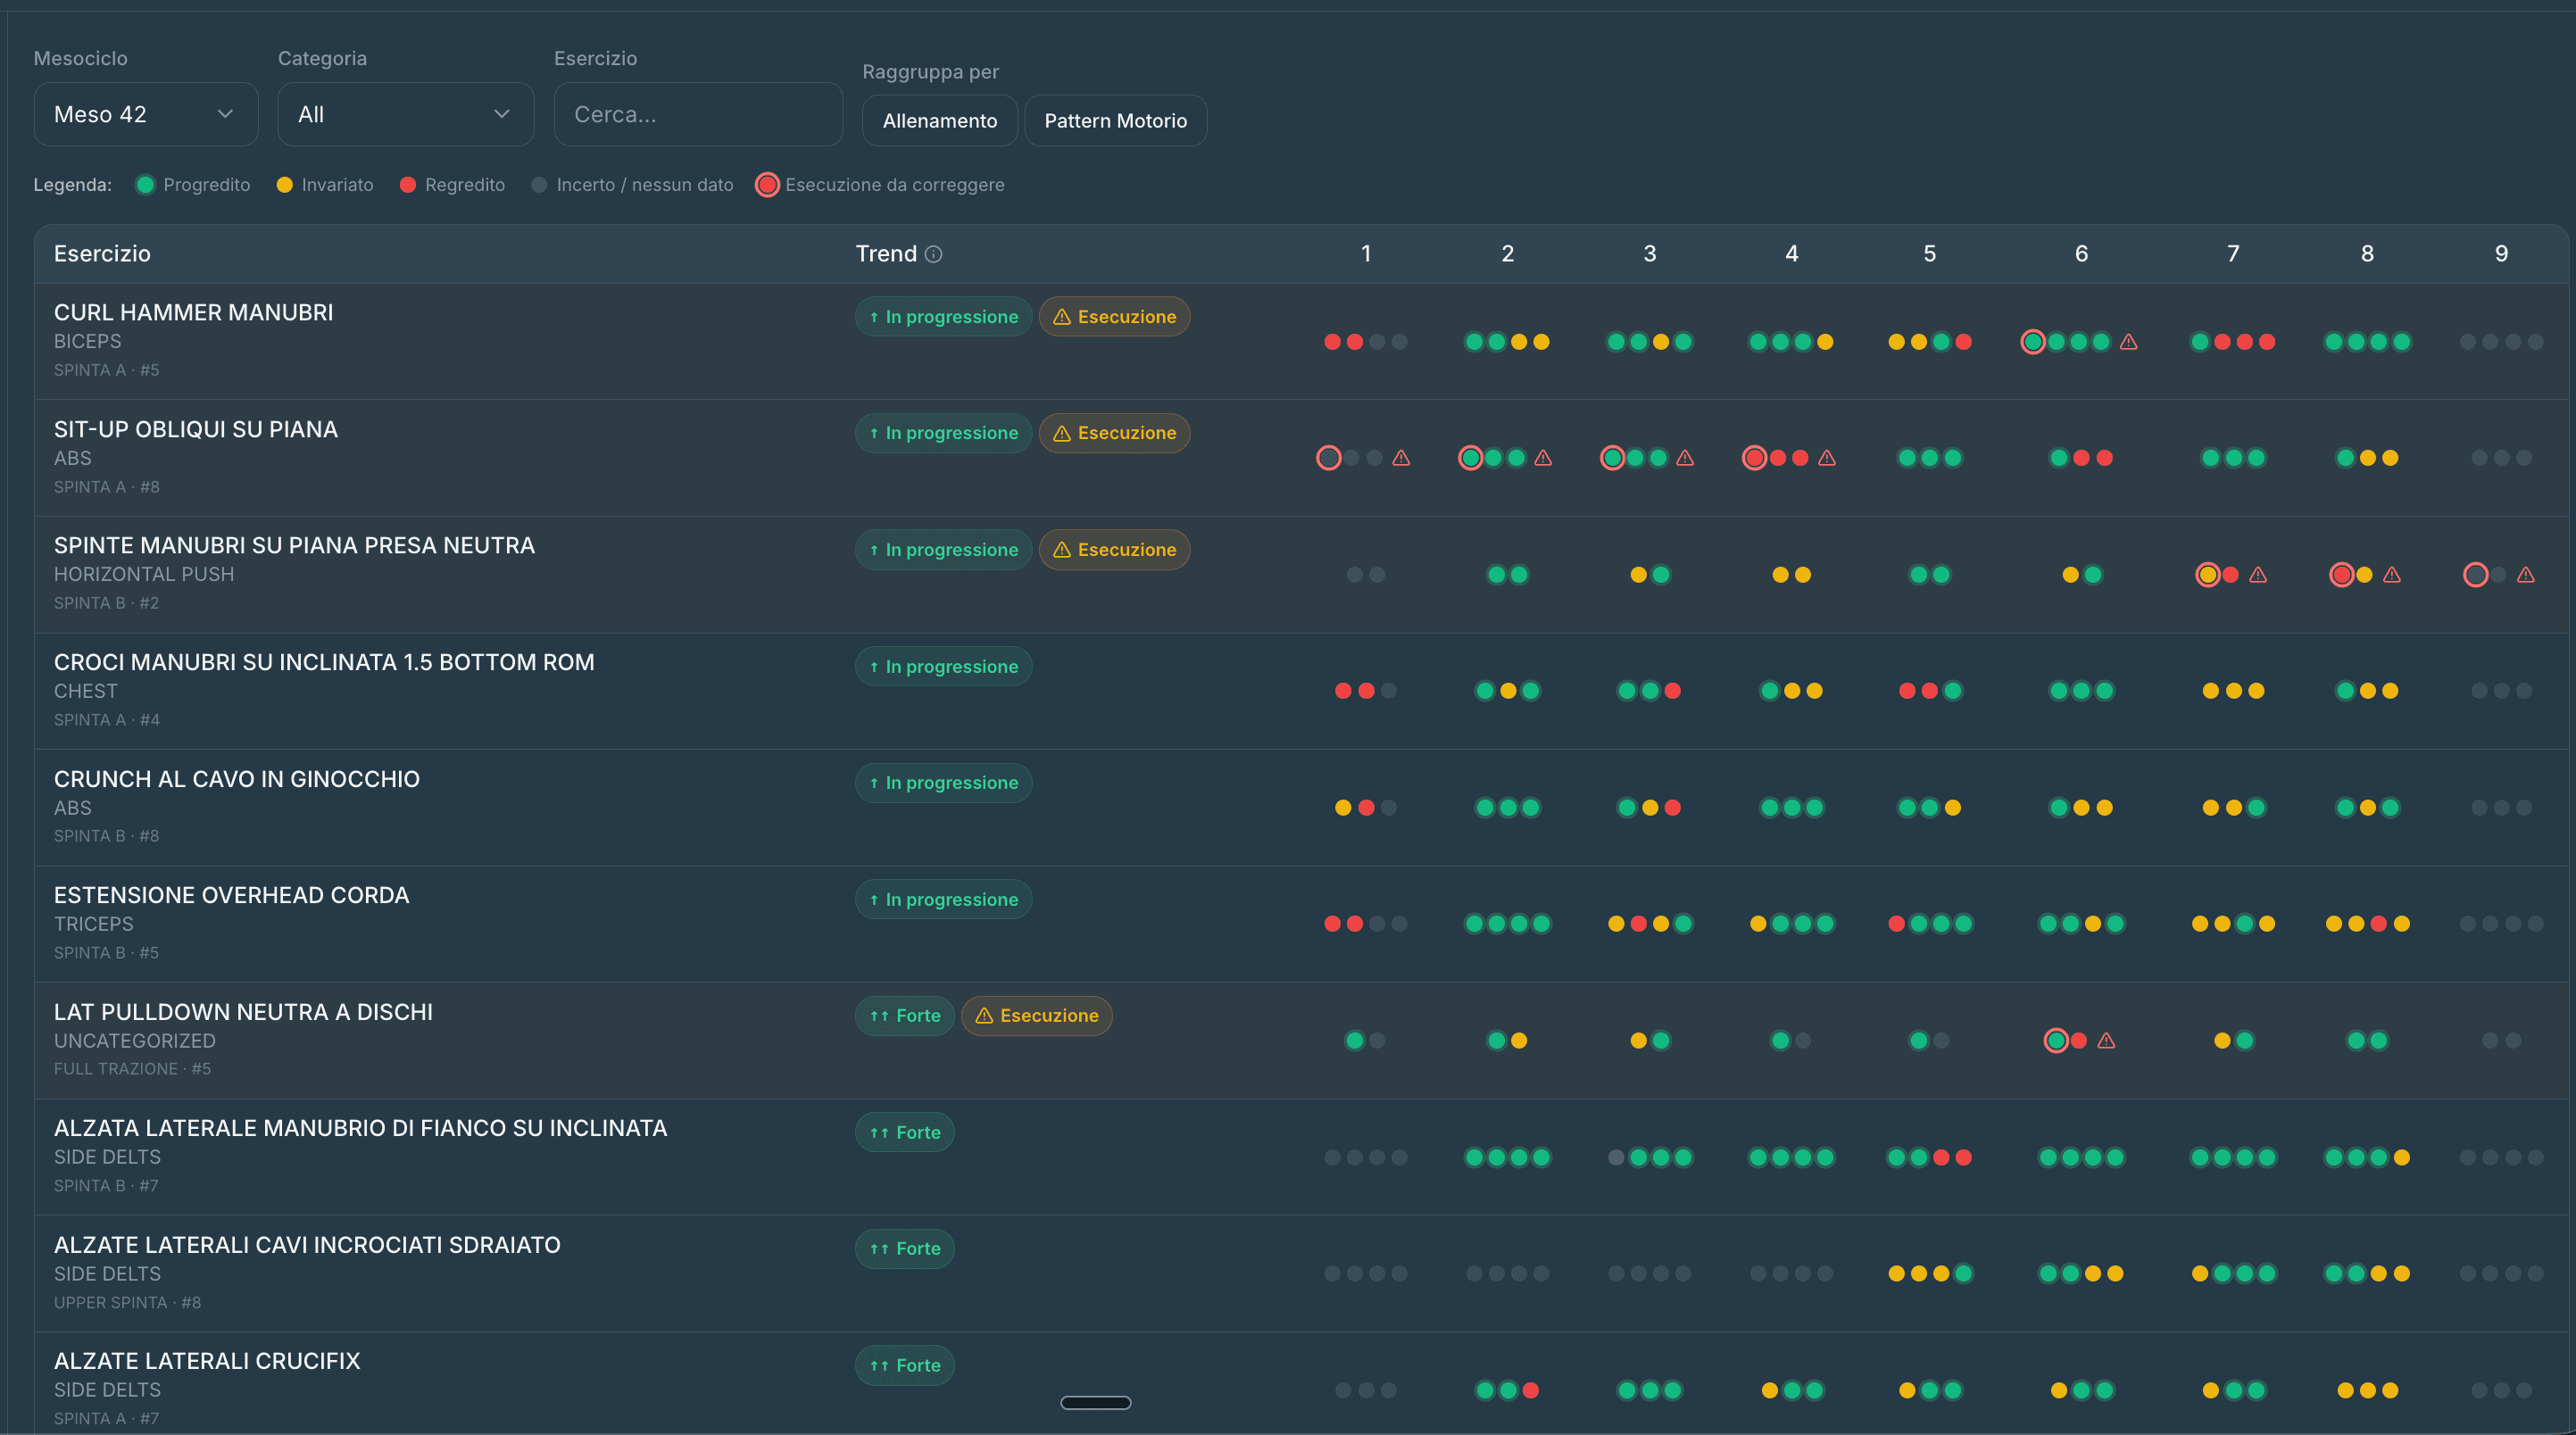
Task: Click the red-ringed week 6 dot for Lat Pulldown
Action: 2056,1041
